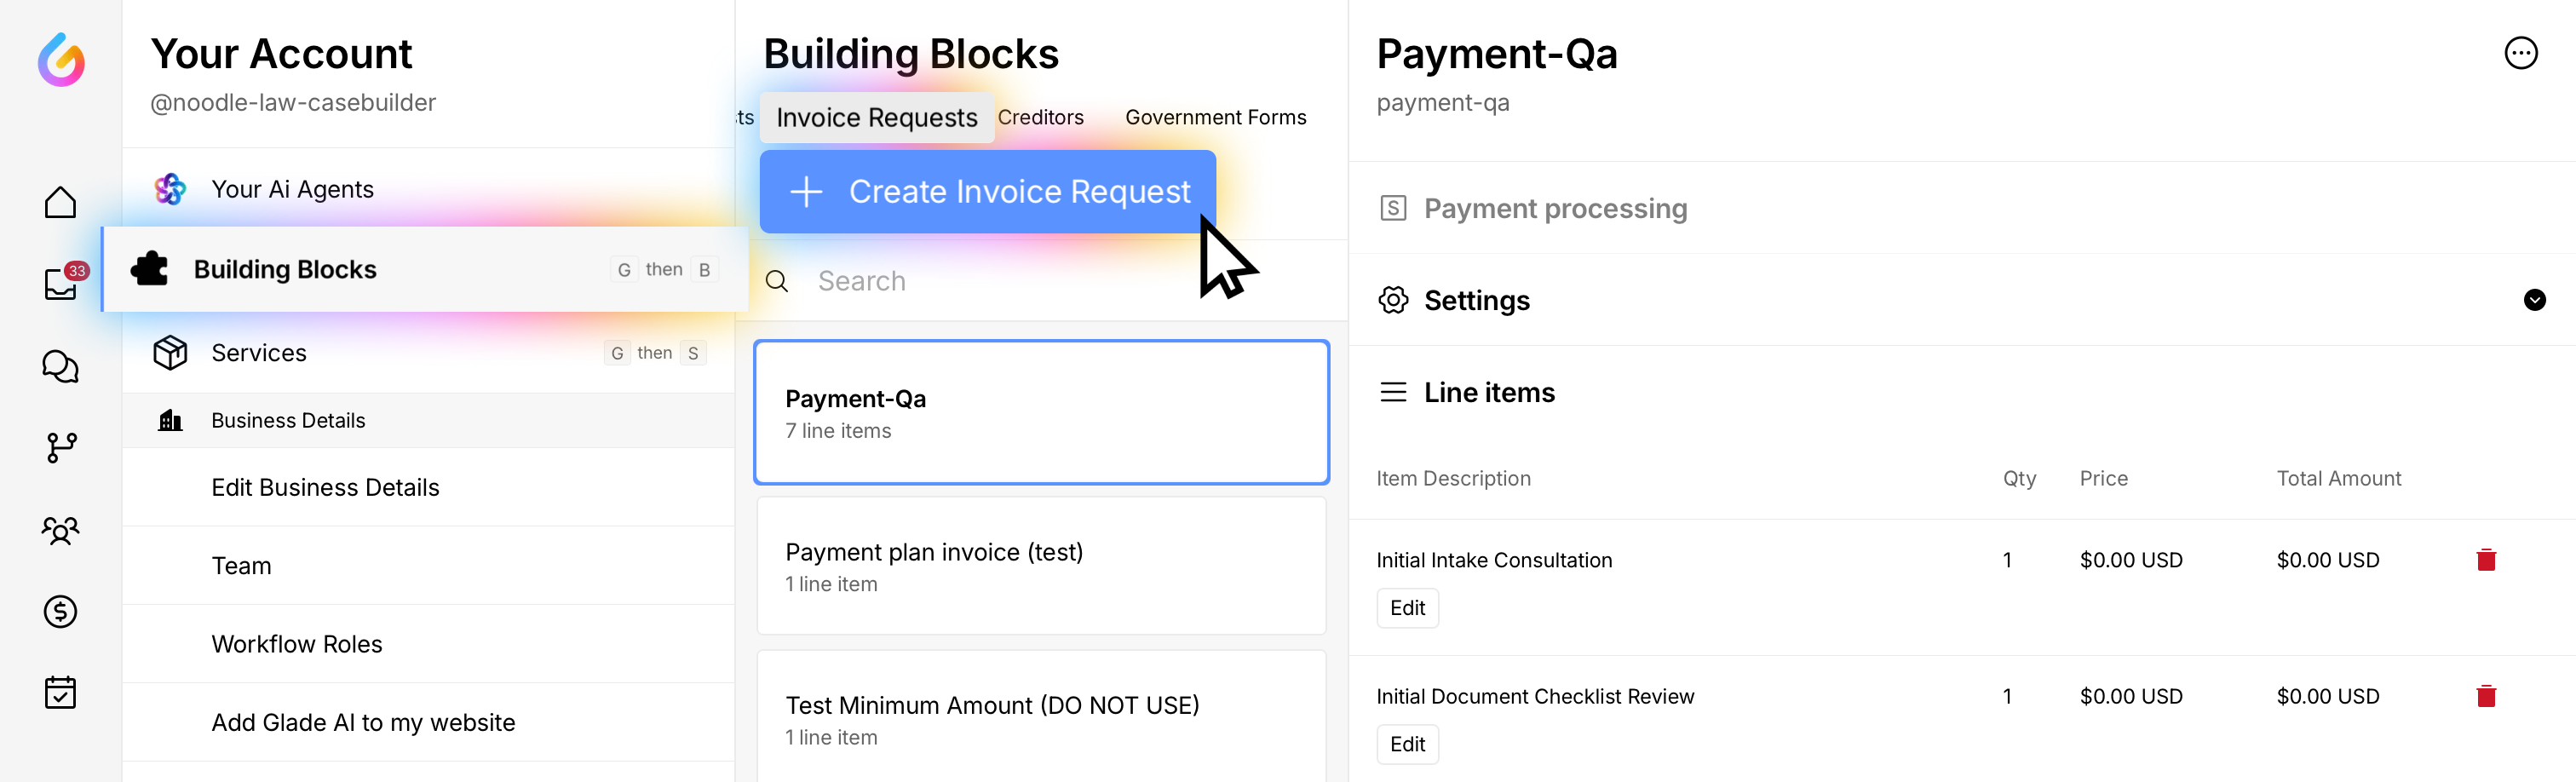The height and width of the screenshot is (782, 2576).
Task: Expand the Settings section chevron
Action: coord(2533,300)
